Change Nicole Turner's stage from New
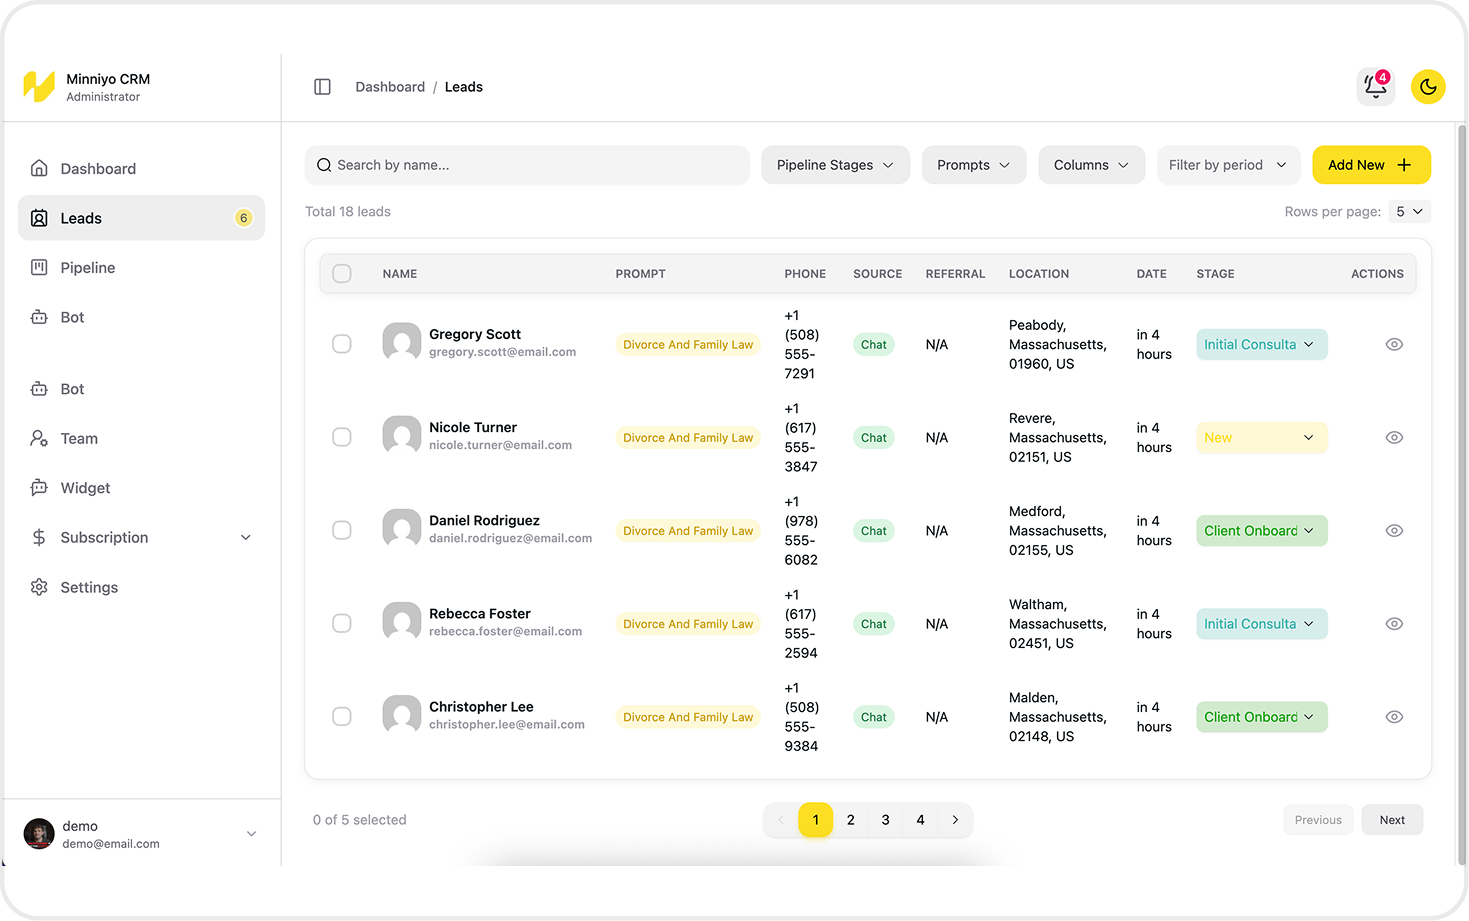Viewport: 1469px width, 921px height. (x=1261, y=438)
